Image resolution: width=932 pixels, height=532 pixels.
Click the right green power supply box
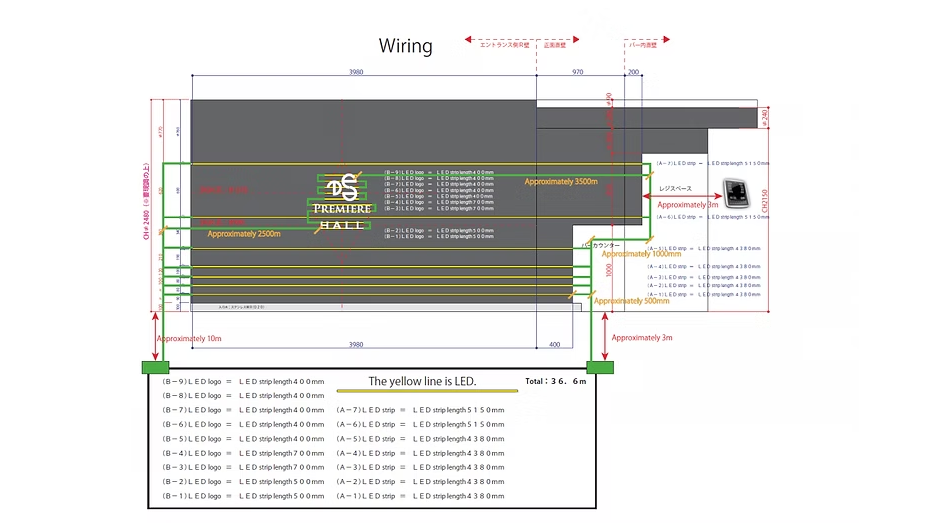tap(600, 367)
